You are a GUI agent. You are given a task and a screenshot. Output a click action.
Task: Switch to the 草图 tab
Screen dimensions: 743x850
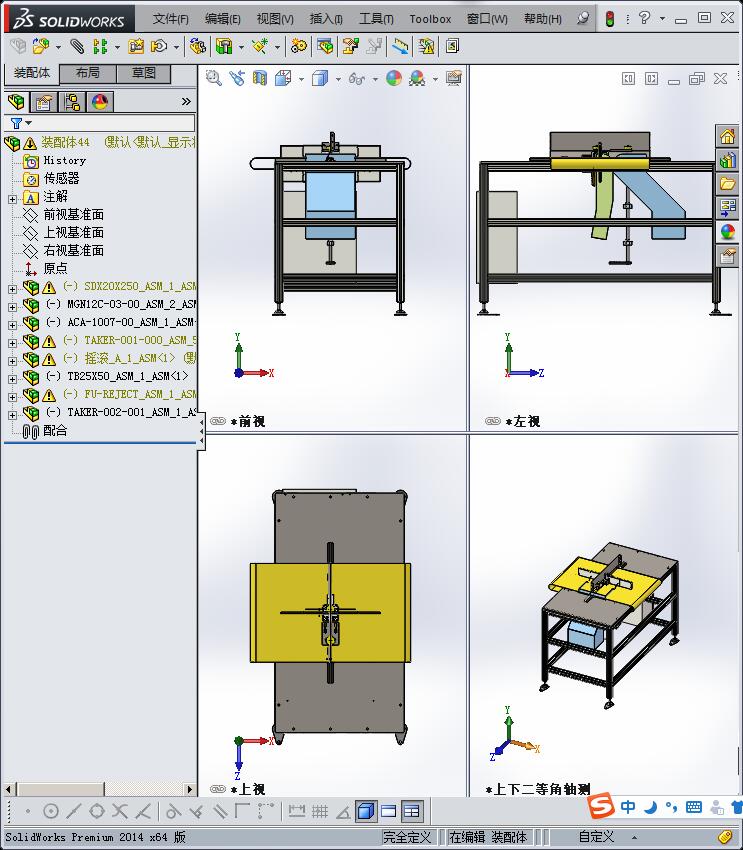pos(144,73)
